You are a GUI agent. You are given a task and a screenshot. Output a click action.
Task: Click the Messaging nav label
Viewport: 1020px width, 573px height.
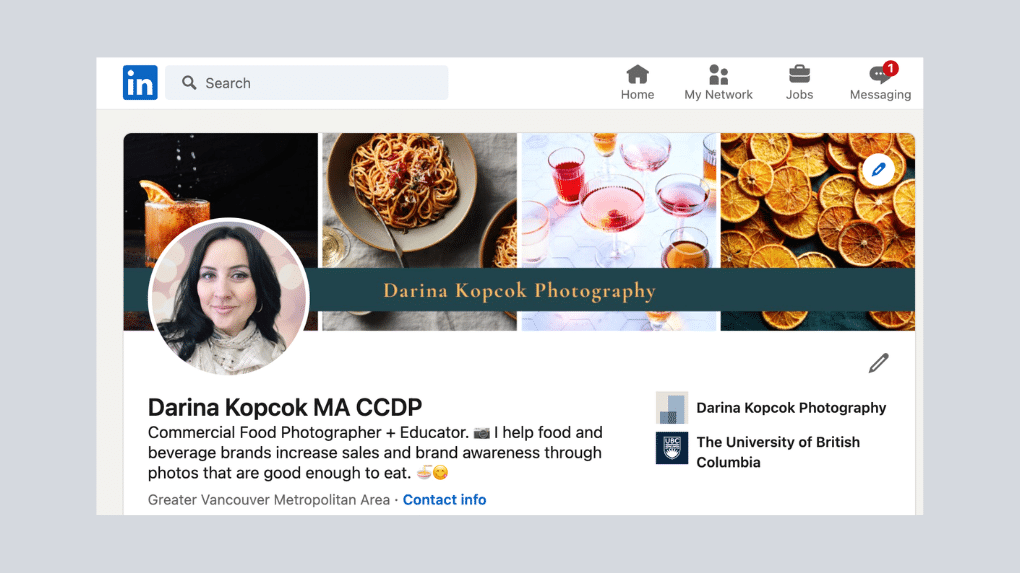880,95
